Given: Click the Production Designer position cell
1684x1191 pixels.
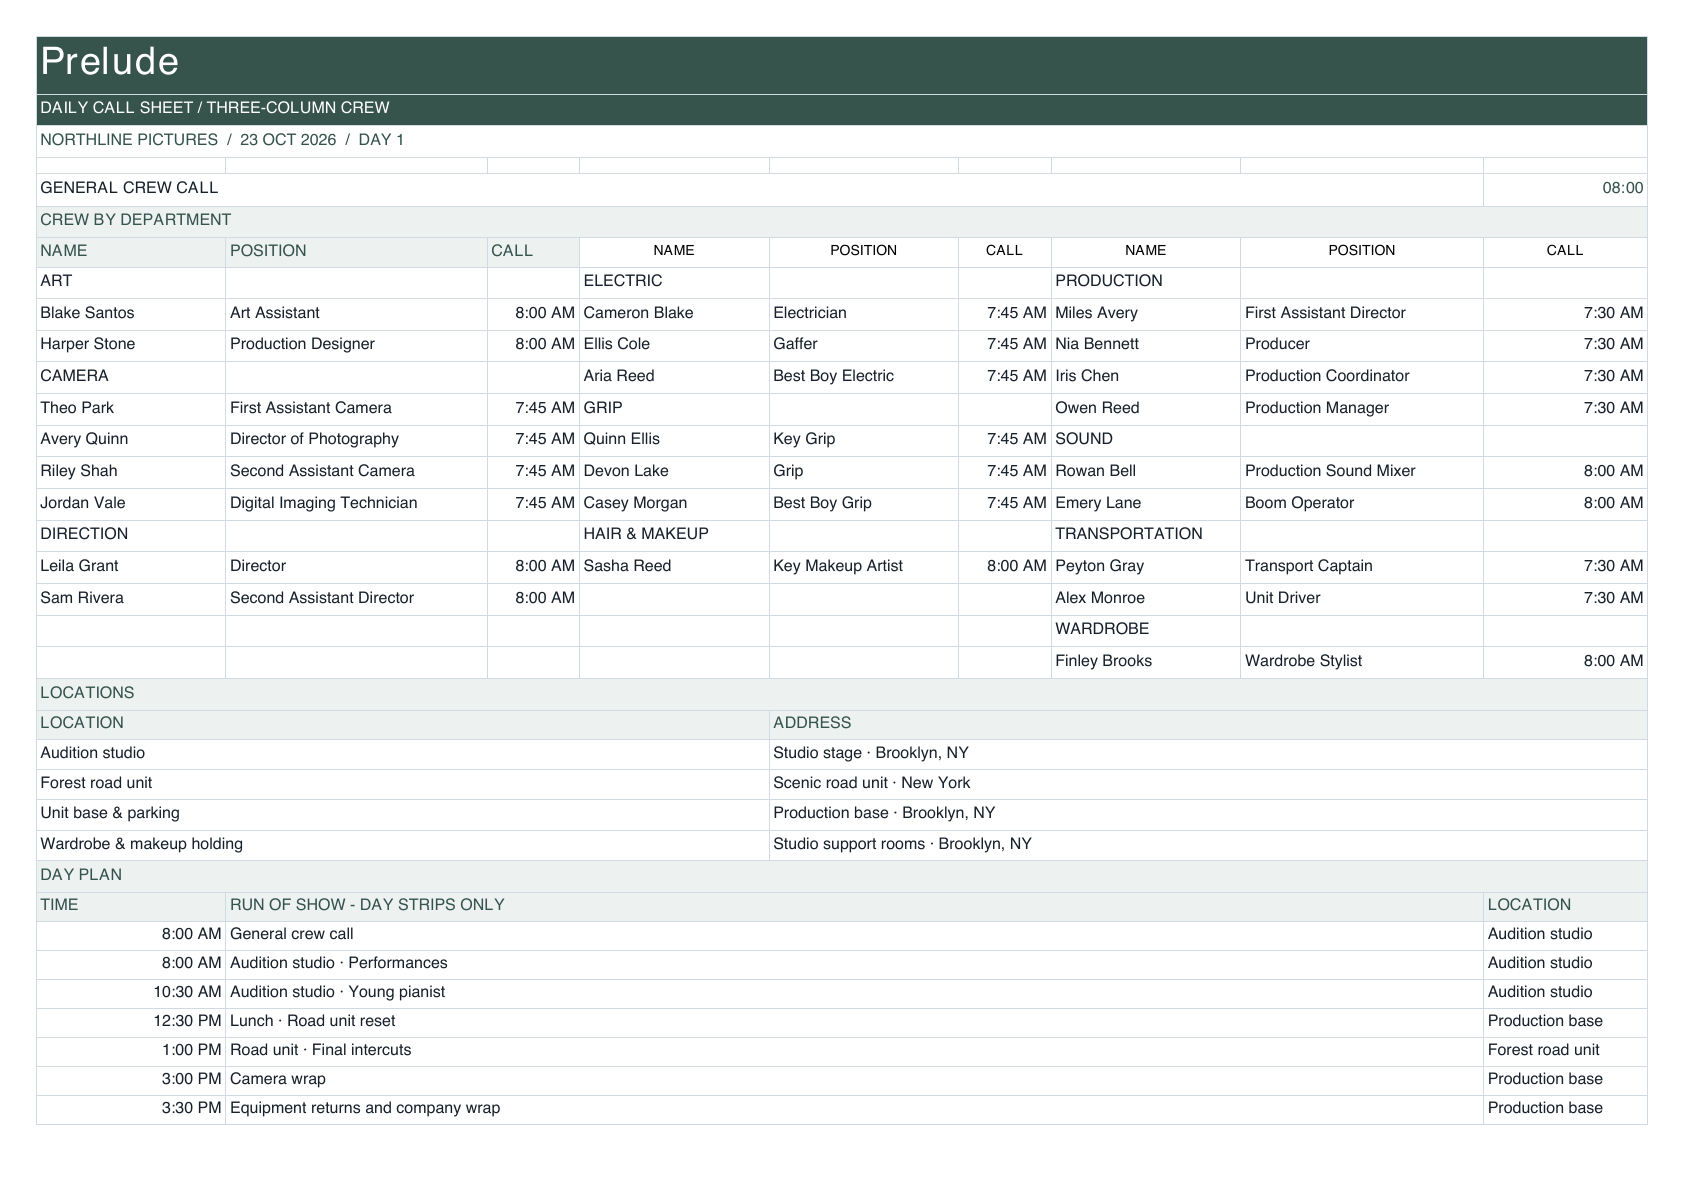Looking at the screenshot, I should (356, 344).
